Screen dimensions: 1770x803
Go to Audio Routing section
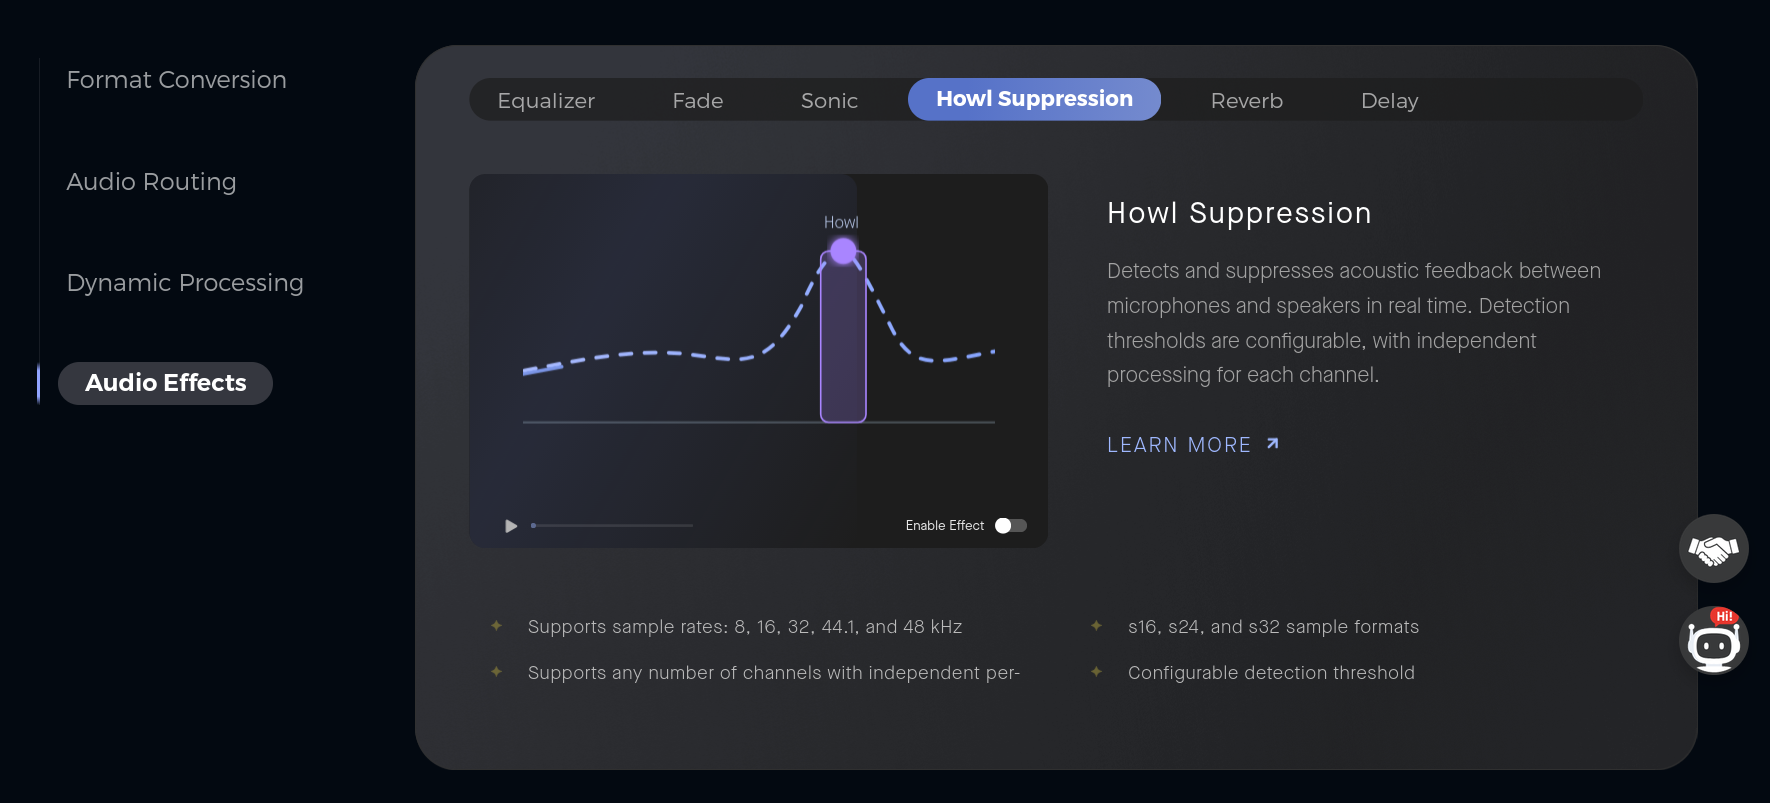[x=151, y=182]
